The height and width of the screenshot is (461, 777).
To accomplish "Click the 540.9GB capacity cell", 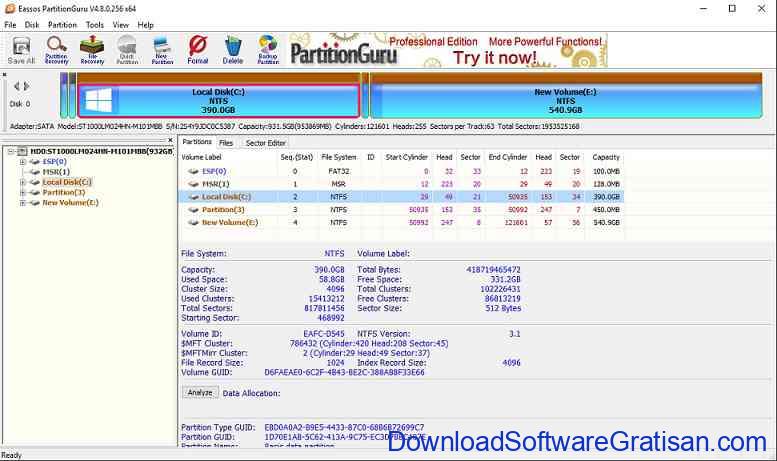I will (606, 223).
